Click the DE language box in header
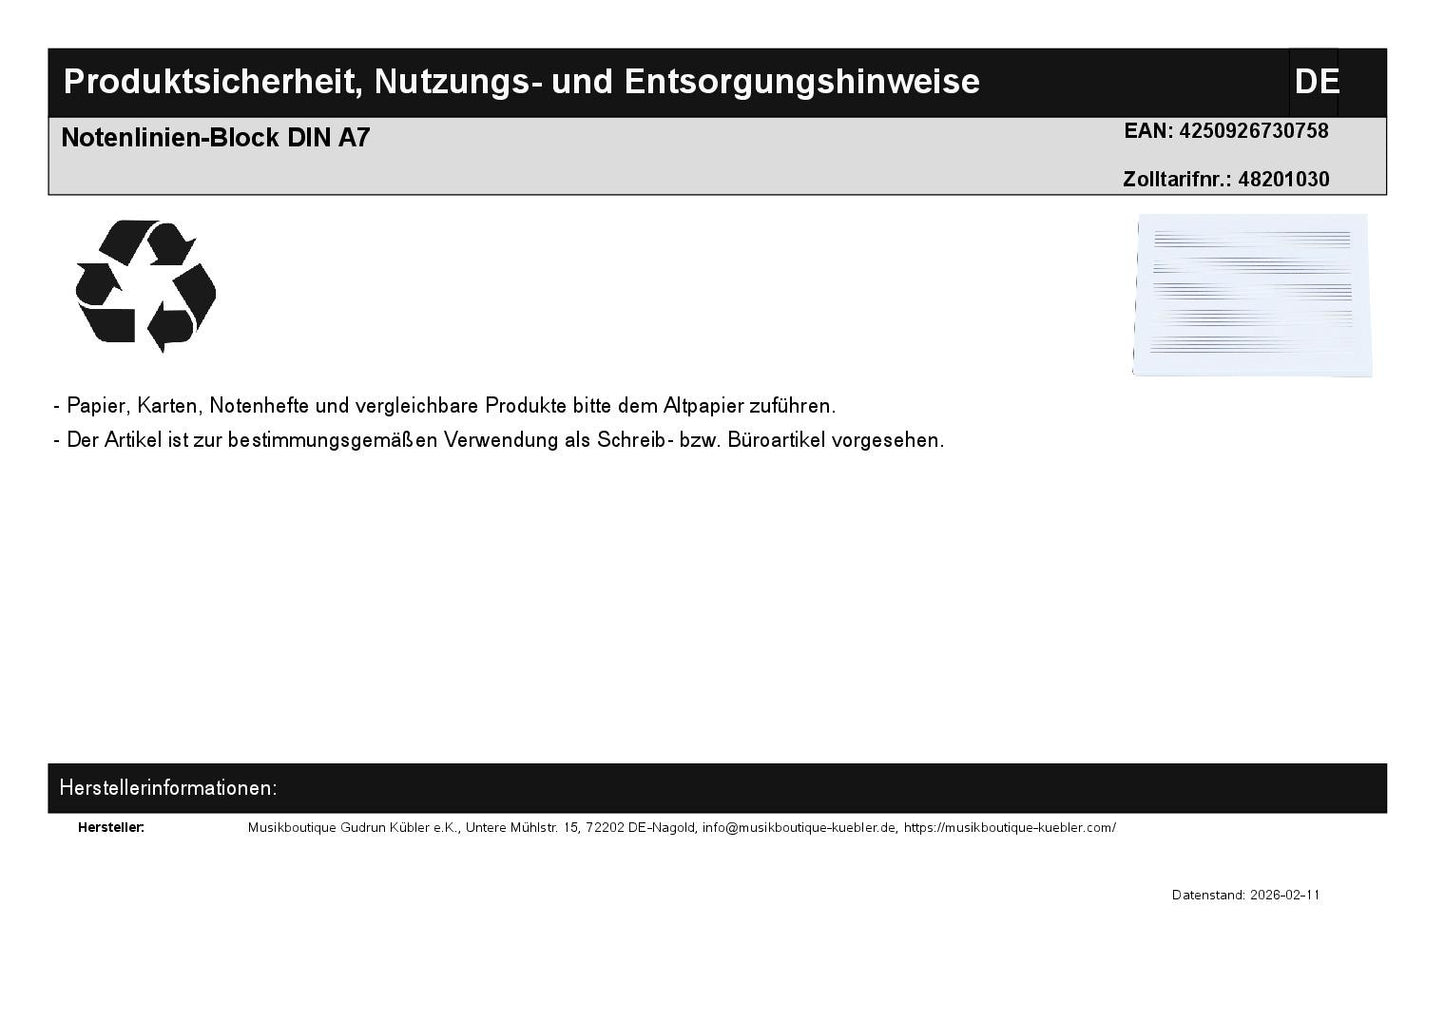This screenshot has width=1445, height=1022. click(x=1315, y=82)
